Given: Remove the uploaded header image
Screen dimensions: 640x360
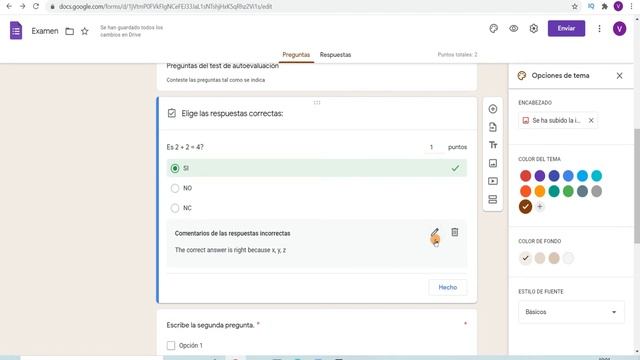Looking at the screenshot, I should pyautogui.click(x=591, y=120).
